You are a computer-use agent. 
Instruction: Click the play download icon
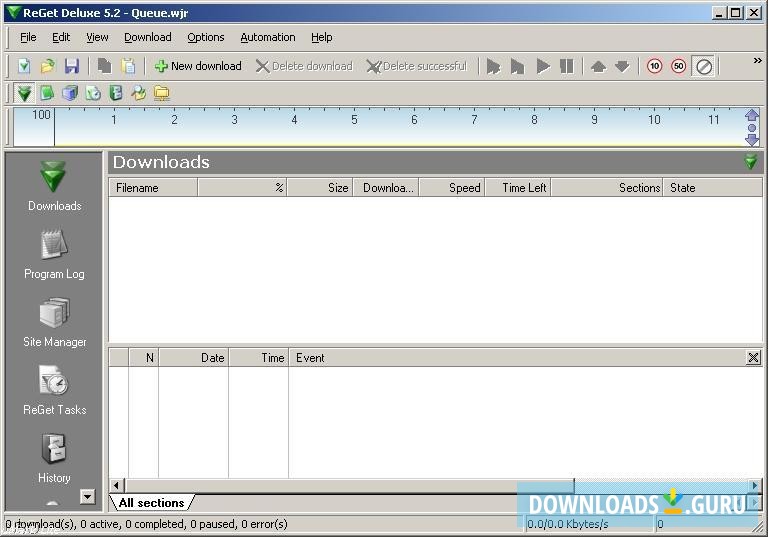click(542, 66)
